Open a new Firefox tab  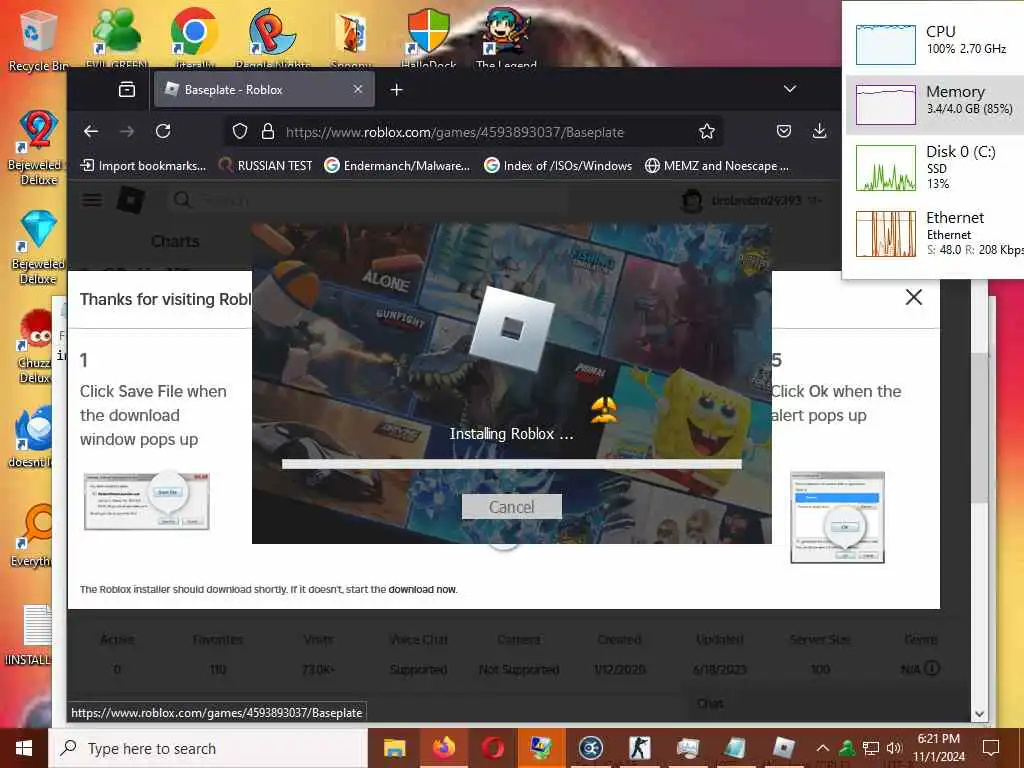[396, 89]
